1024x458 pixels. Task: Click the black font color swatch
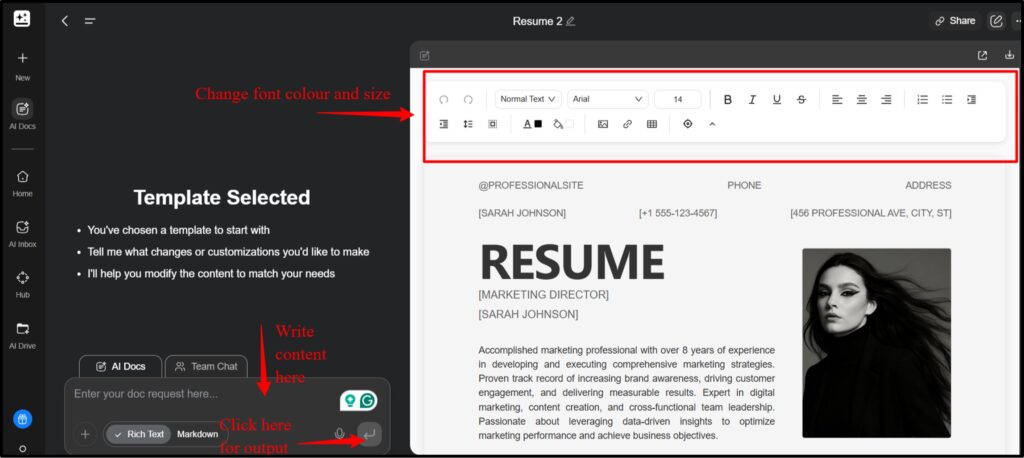click(538, 124)
